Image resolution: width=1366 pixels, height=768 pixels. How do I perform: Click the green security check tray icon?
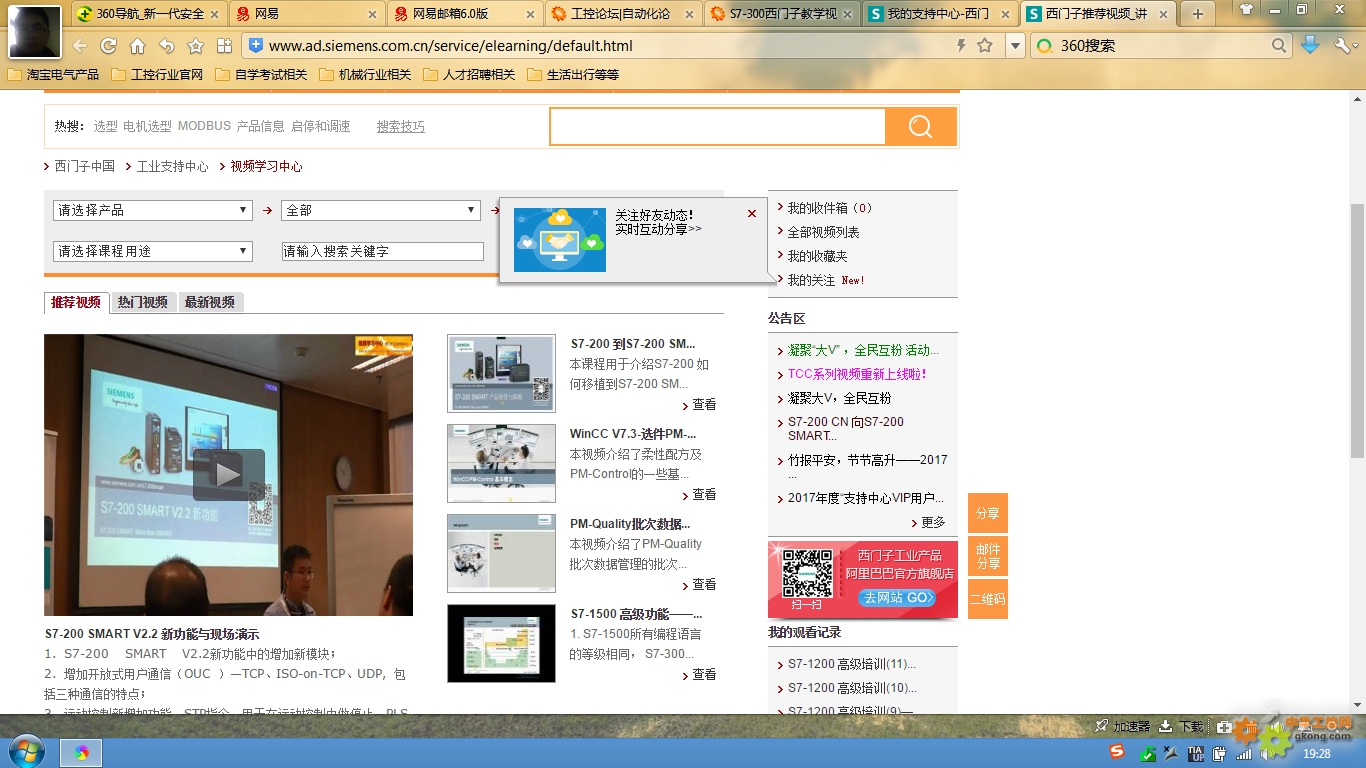click(1149, 754)
